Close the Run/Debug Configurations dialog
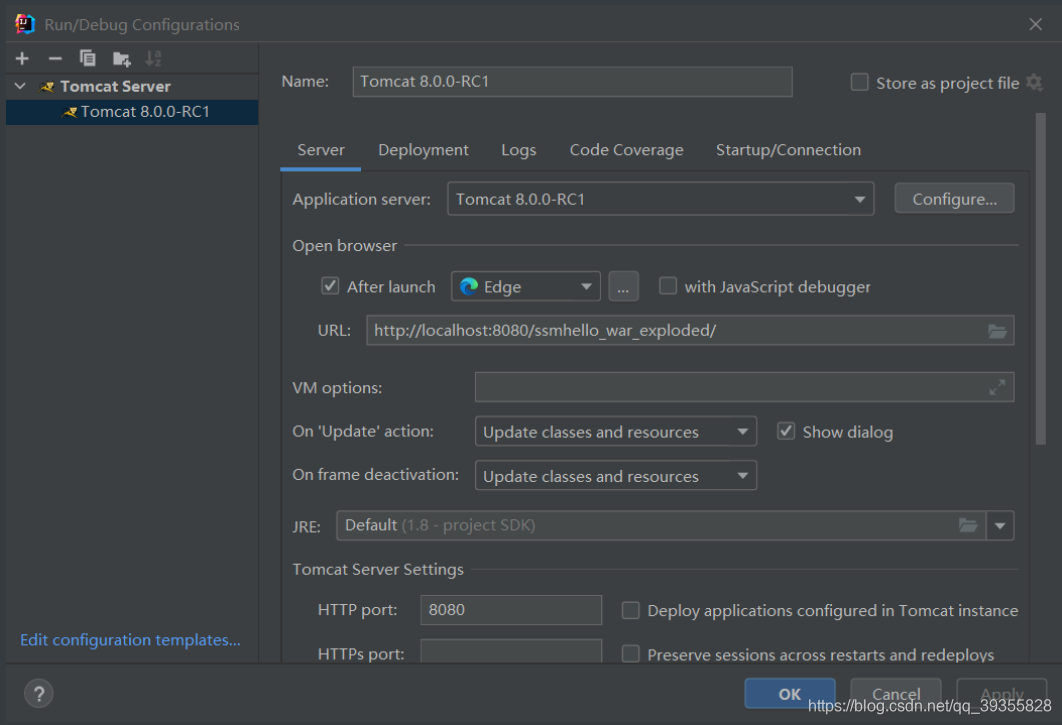 1036,24
